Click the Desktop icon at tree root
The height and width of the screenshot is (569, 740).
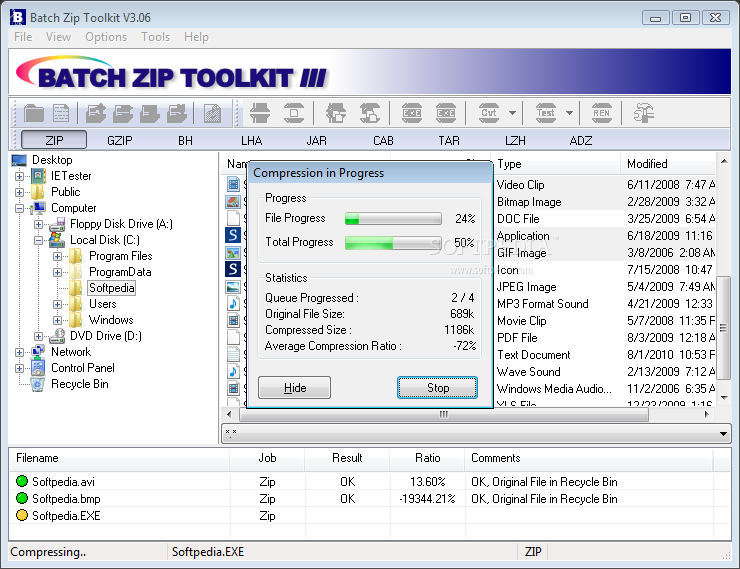click(19, 160)
